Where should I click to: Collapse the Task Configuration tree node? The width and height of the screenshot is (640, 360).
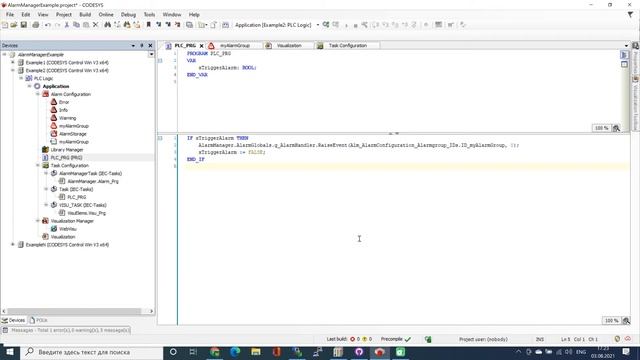pyautogui.click(x=38, y=165)
